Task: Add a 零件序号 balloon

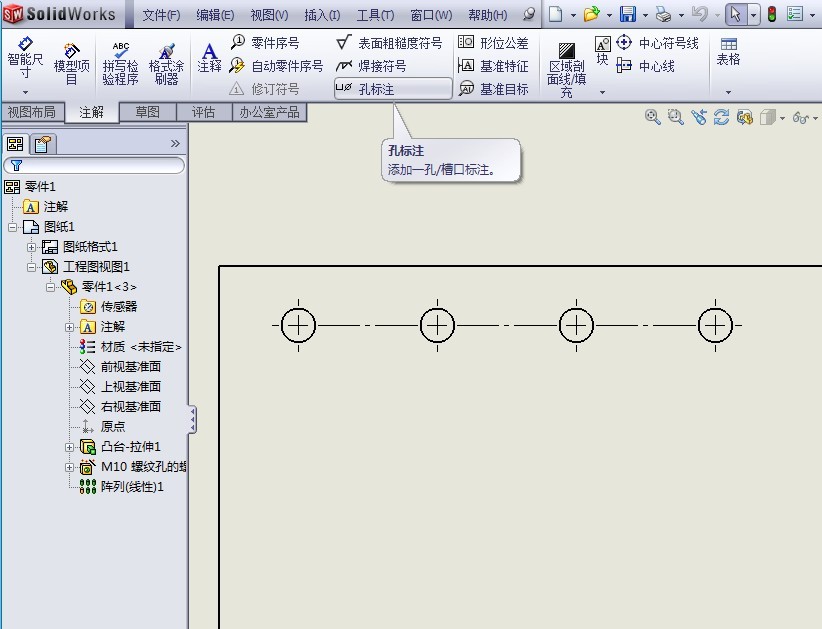Action: tap(265, 42)
